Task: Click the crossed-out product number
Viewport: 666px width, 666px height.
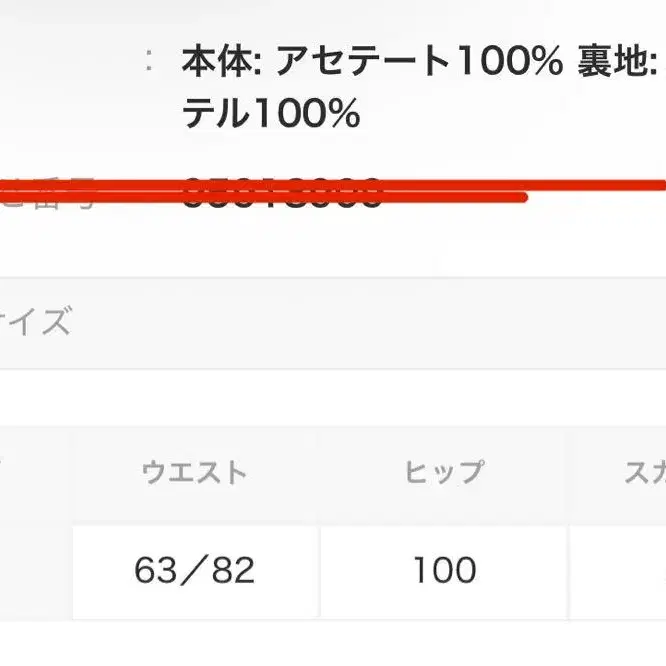Action: (x=282, y=191)
